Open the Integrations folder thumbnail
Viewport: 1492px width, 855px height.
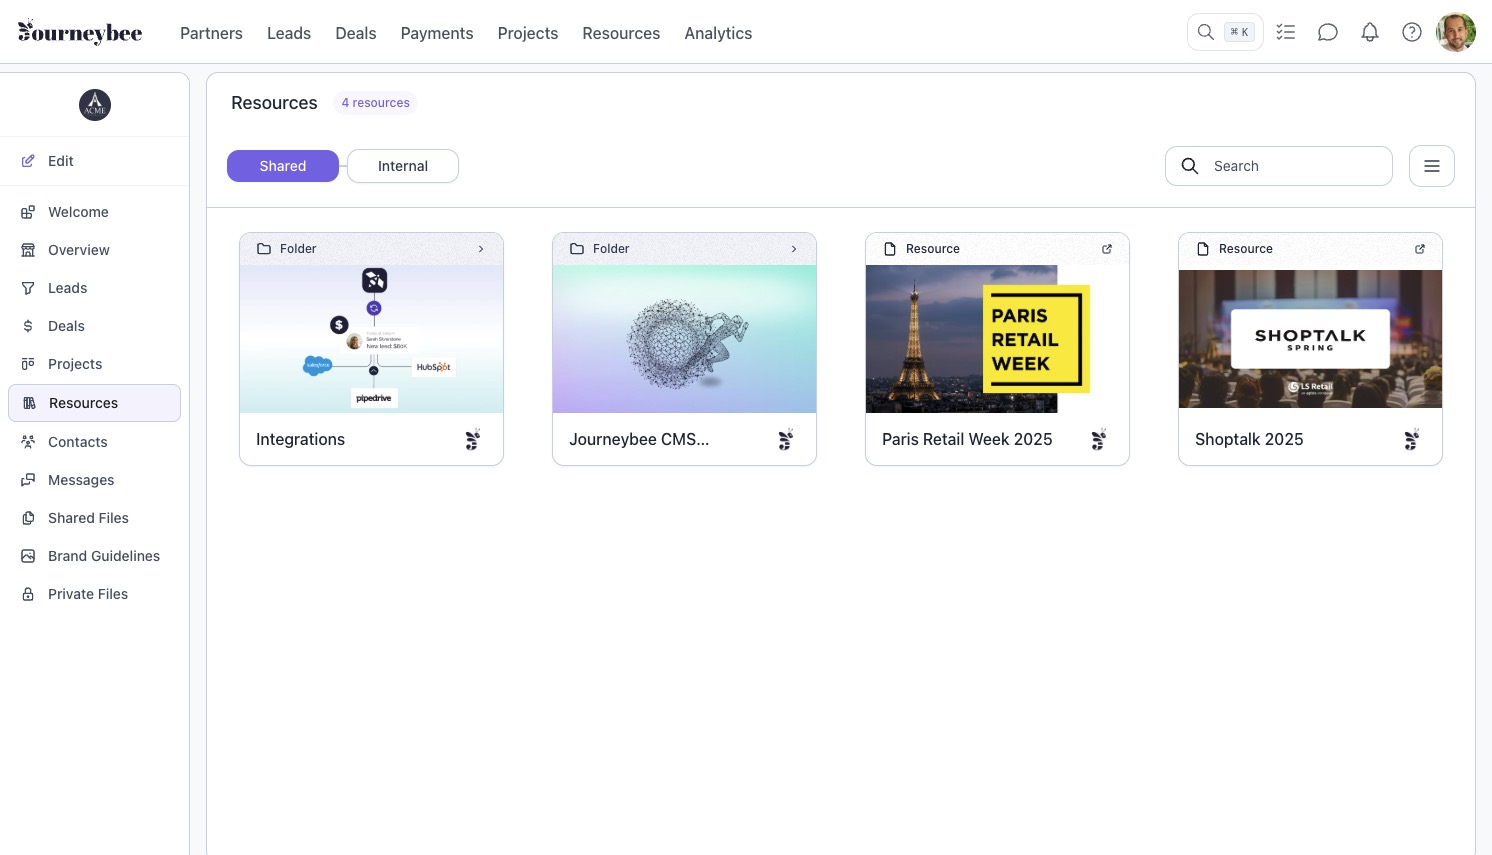click(371, 339)
